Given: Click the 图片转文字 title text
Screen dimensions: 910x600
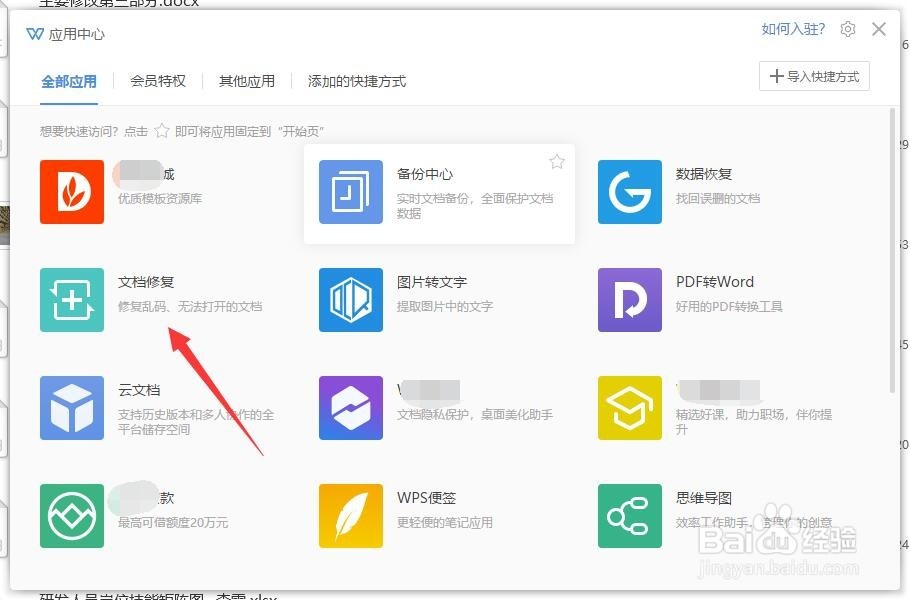Looking at the screenshot, I should (x=432, y=282).
